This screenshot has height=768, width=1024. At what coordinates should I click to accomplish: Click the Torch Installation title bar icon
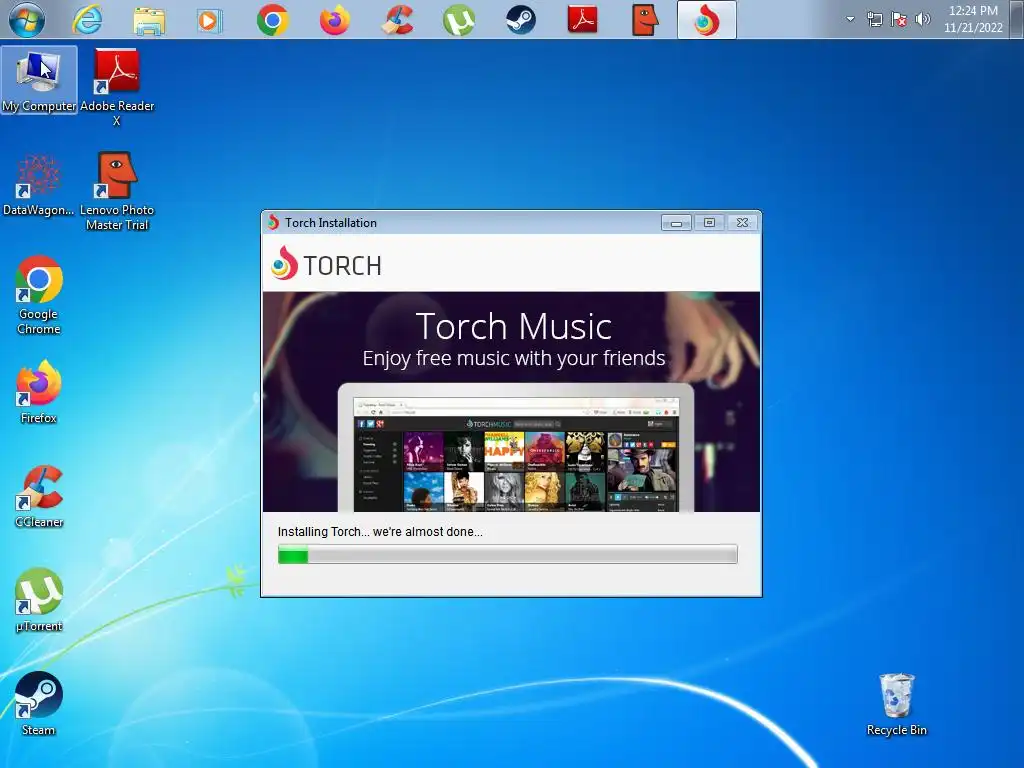273,223
